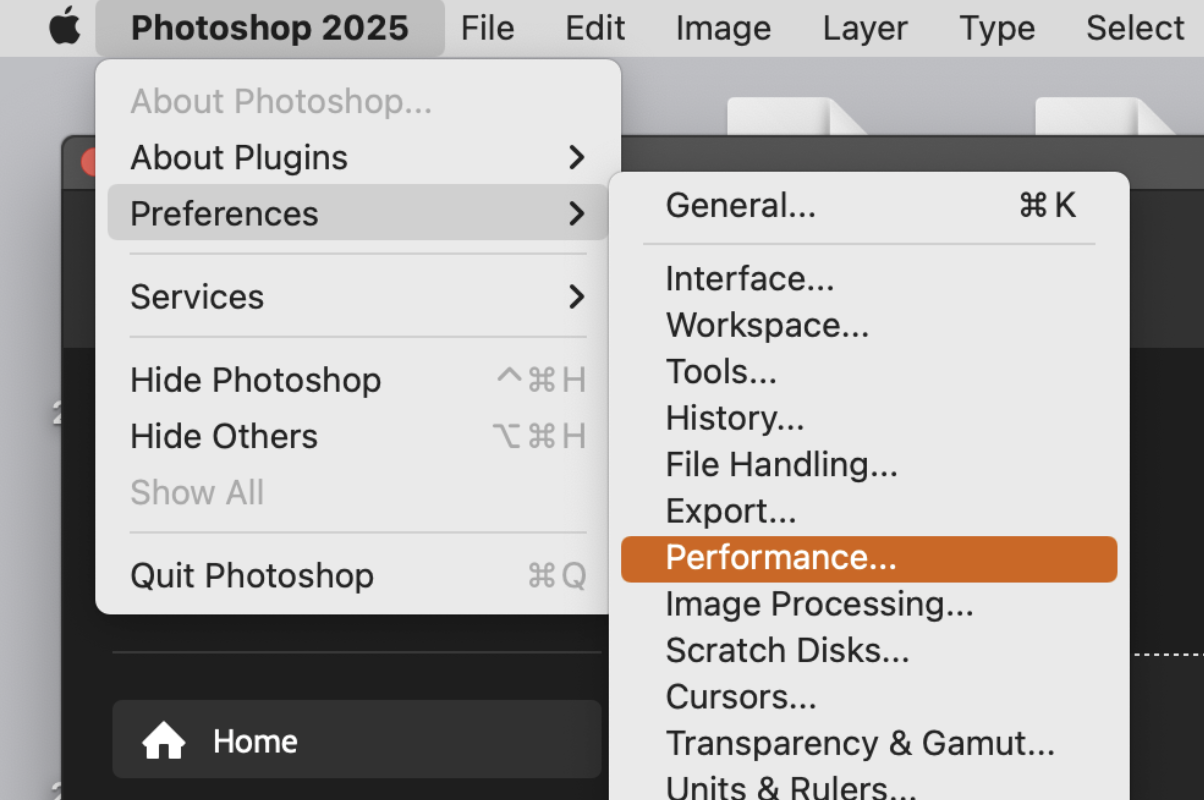Open Transparency & Gamut settings
This screenshot has height=800, width=1204.
(x=859, y=742)
